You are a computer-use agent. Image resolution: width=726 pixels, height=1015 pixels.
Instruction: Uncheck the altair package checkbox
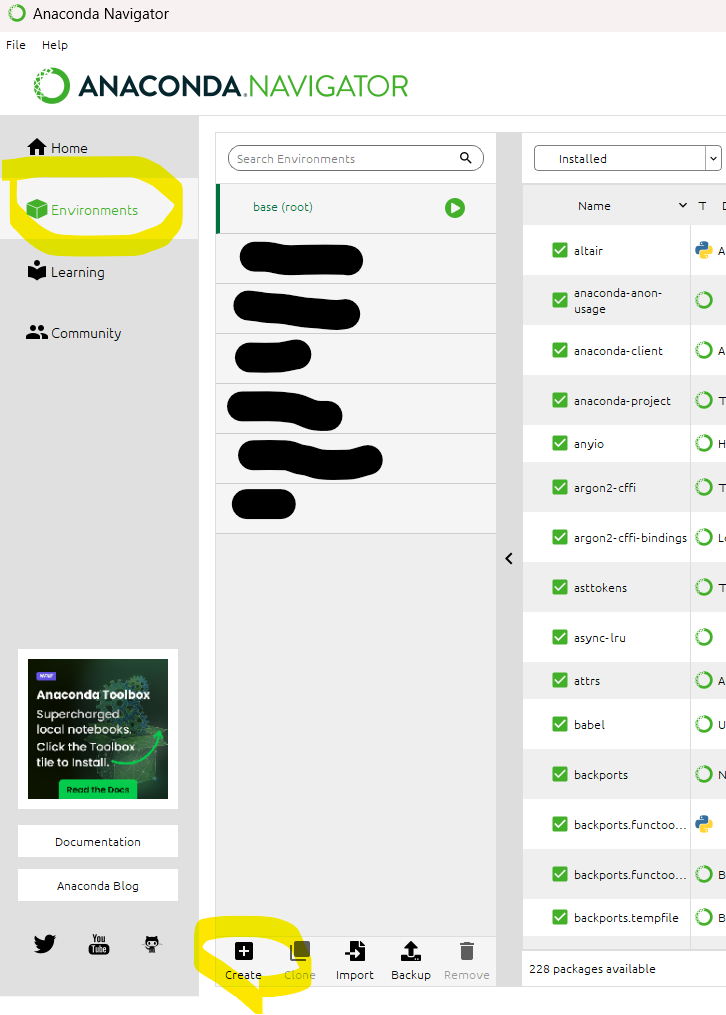(x=560, y=250)
